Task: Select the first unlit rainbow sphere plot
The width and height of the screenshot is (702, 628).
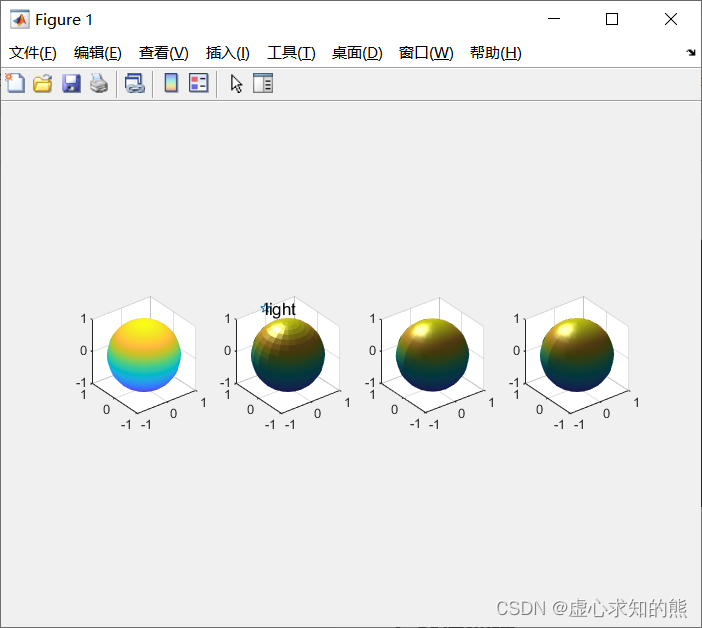Action: tap(144, 355)
